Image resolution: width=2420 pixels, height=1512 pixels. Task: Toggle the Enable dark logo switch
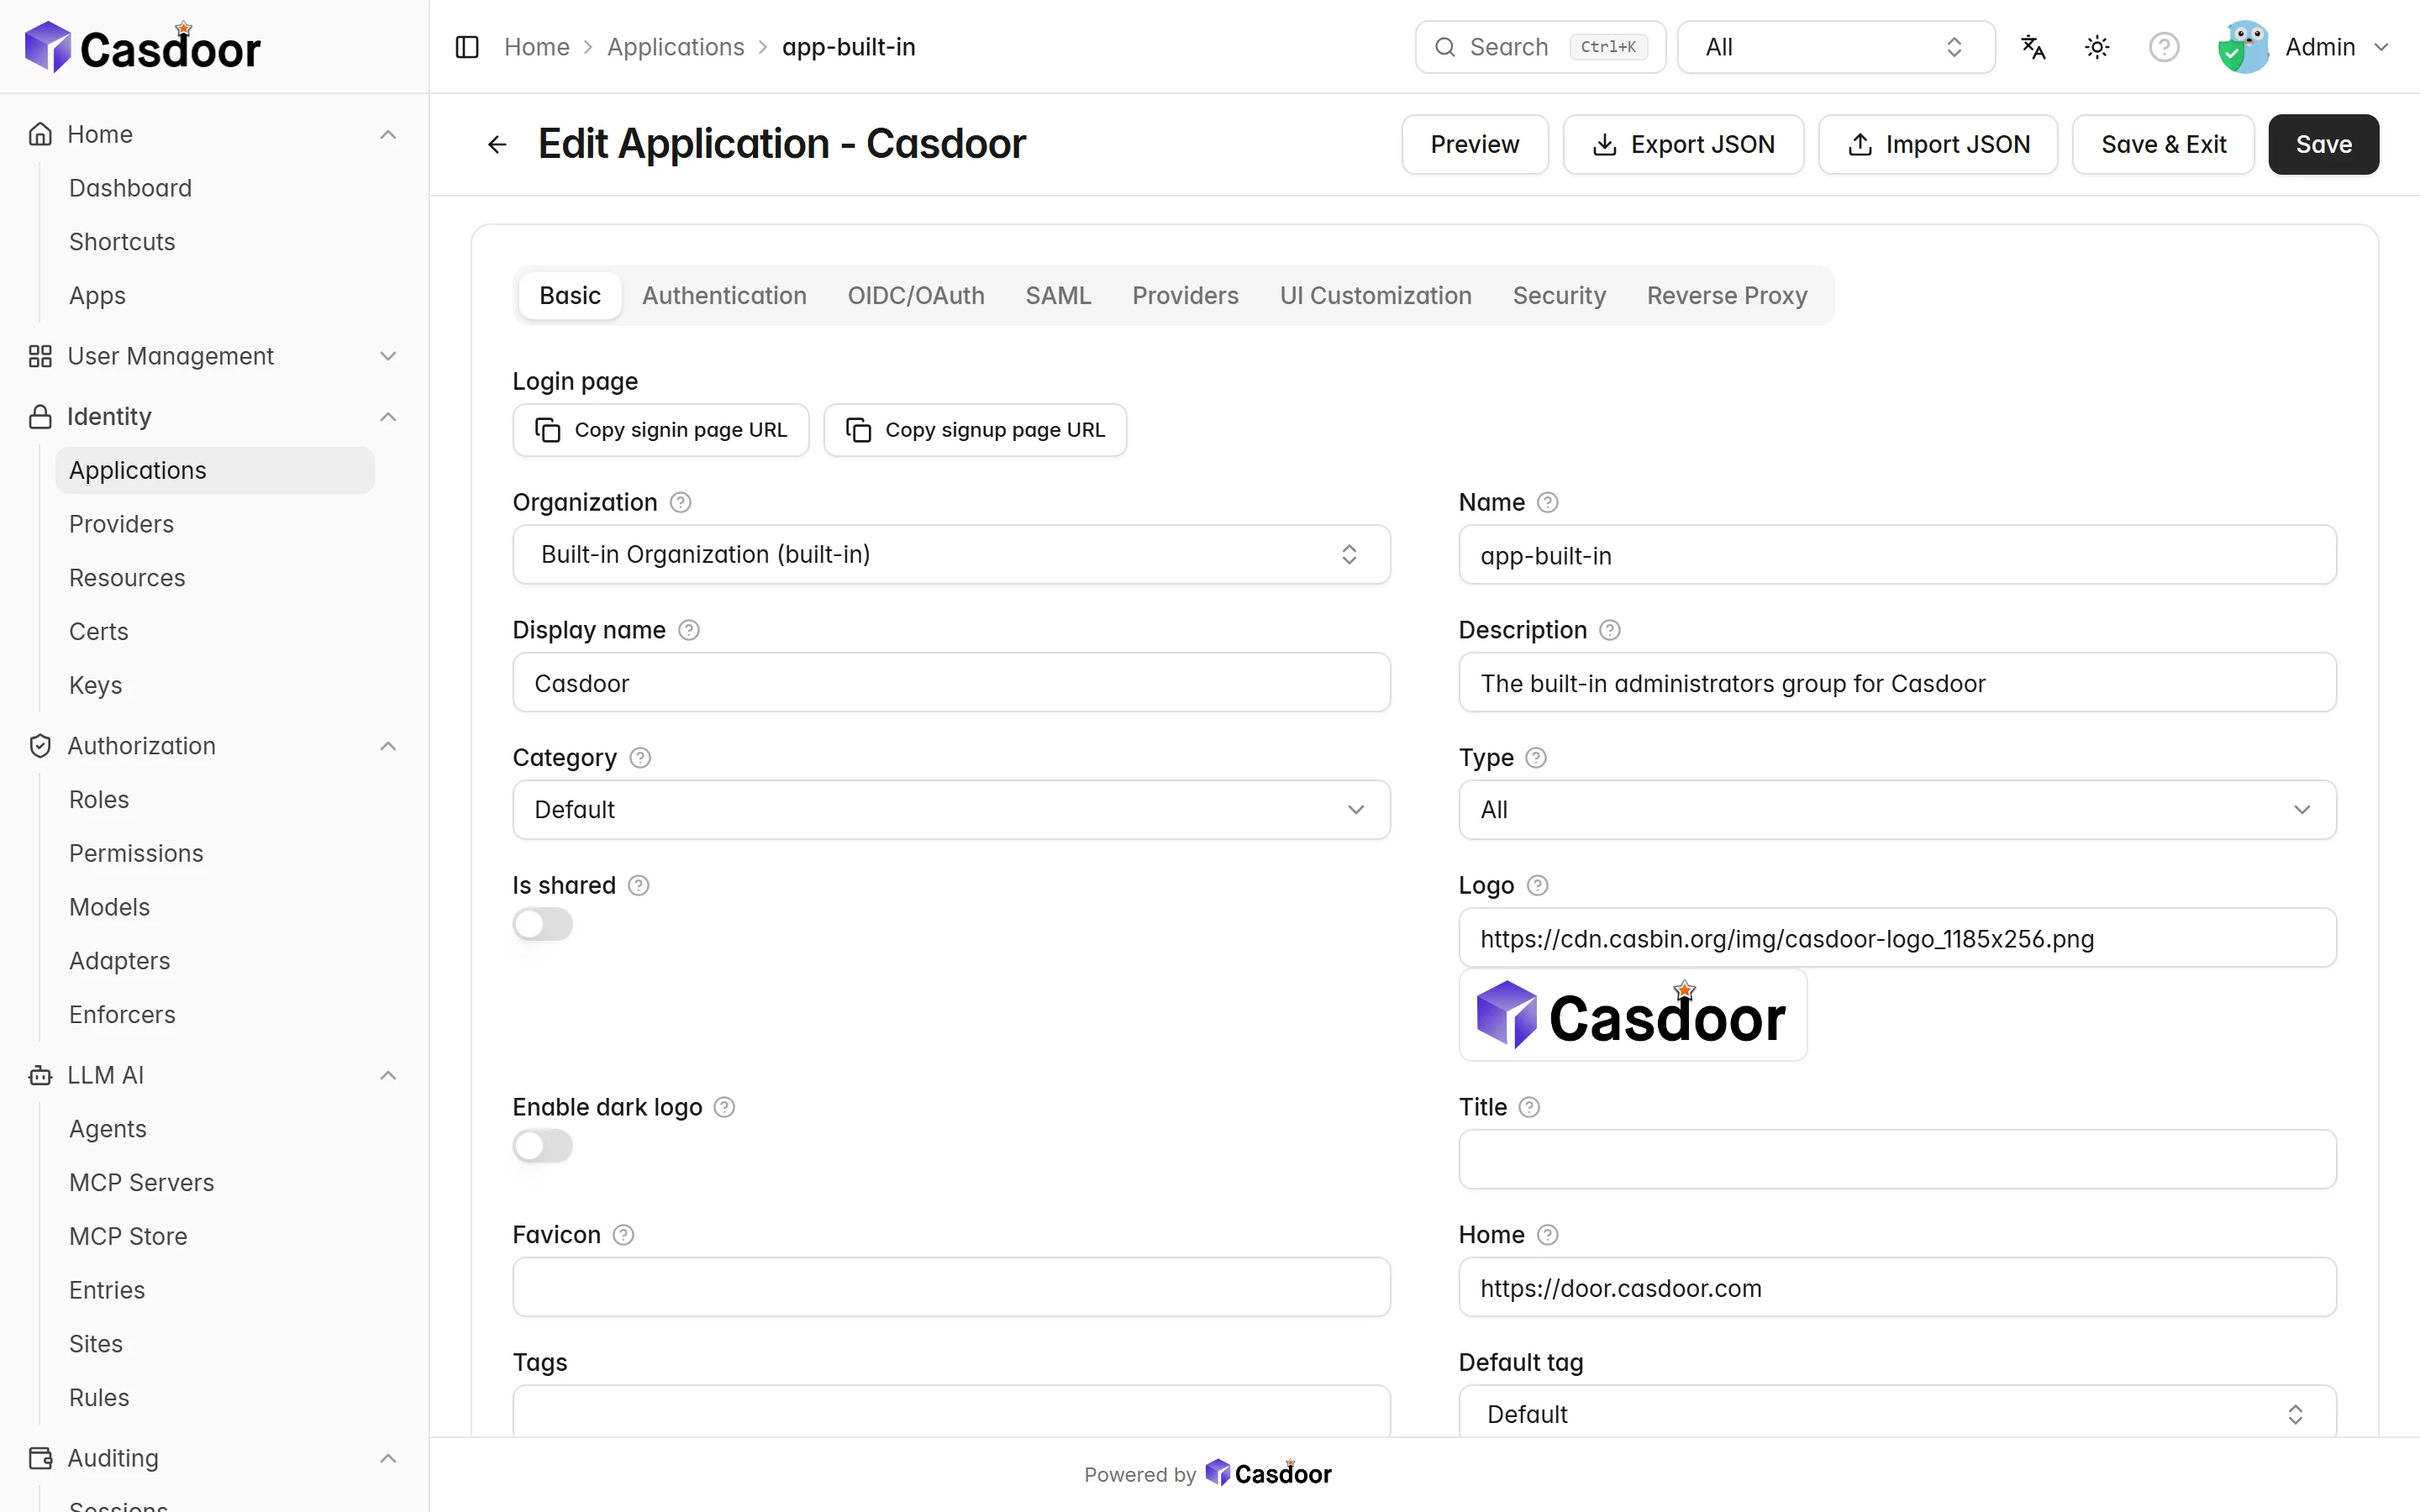(x=543, y=1146)
